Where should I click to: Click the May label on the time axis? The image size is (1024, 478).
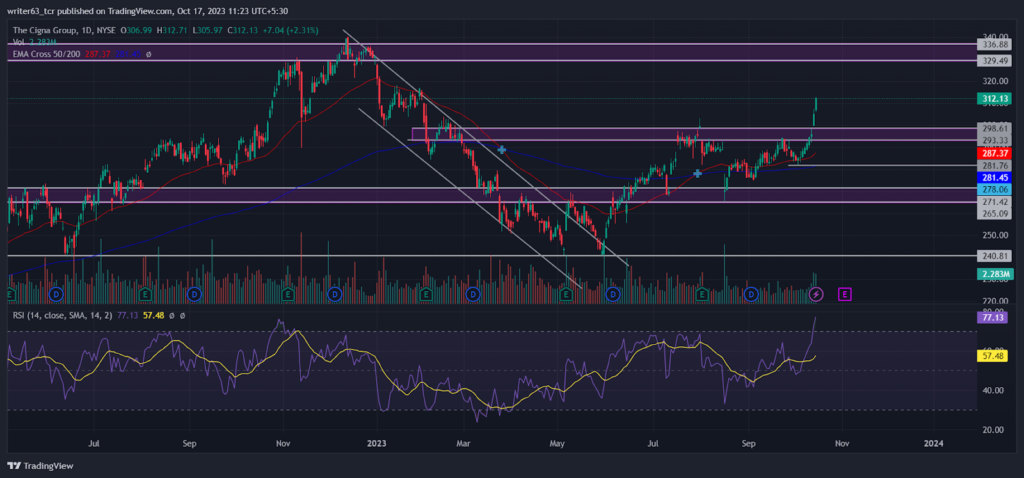tap(557, 443)
